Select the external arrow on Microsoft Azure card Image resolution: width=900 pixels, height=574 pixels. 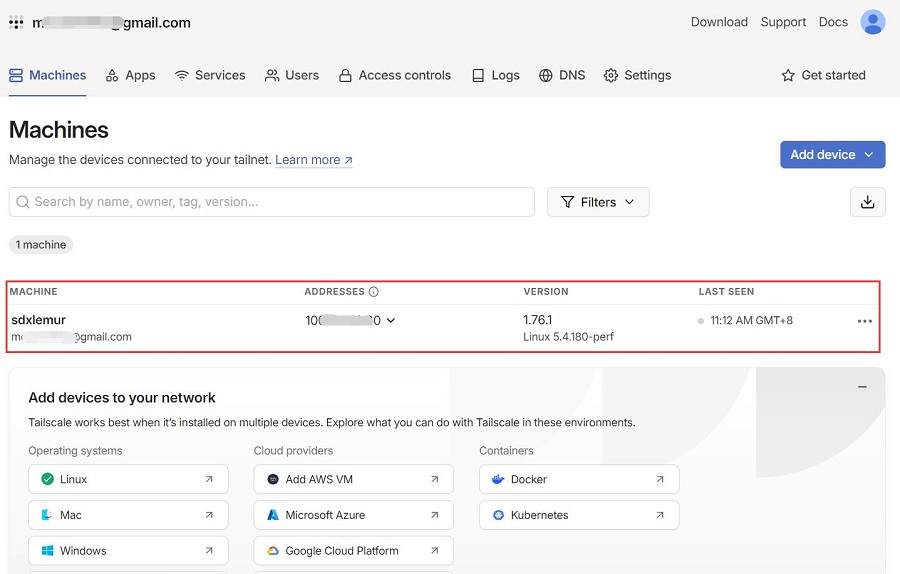435,515
